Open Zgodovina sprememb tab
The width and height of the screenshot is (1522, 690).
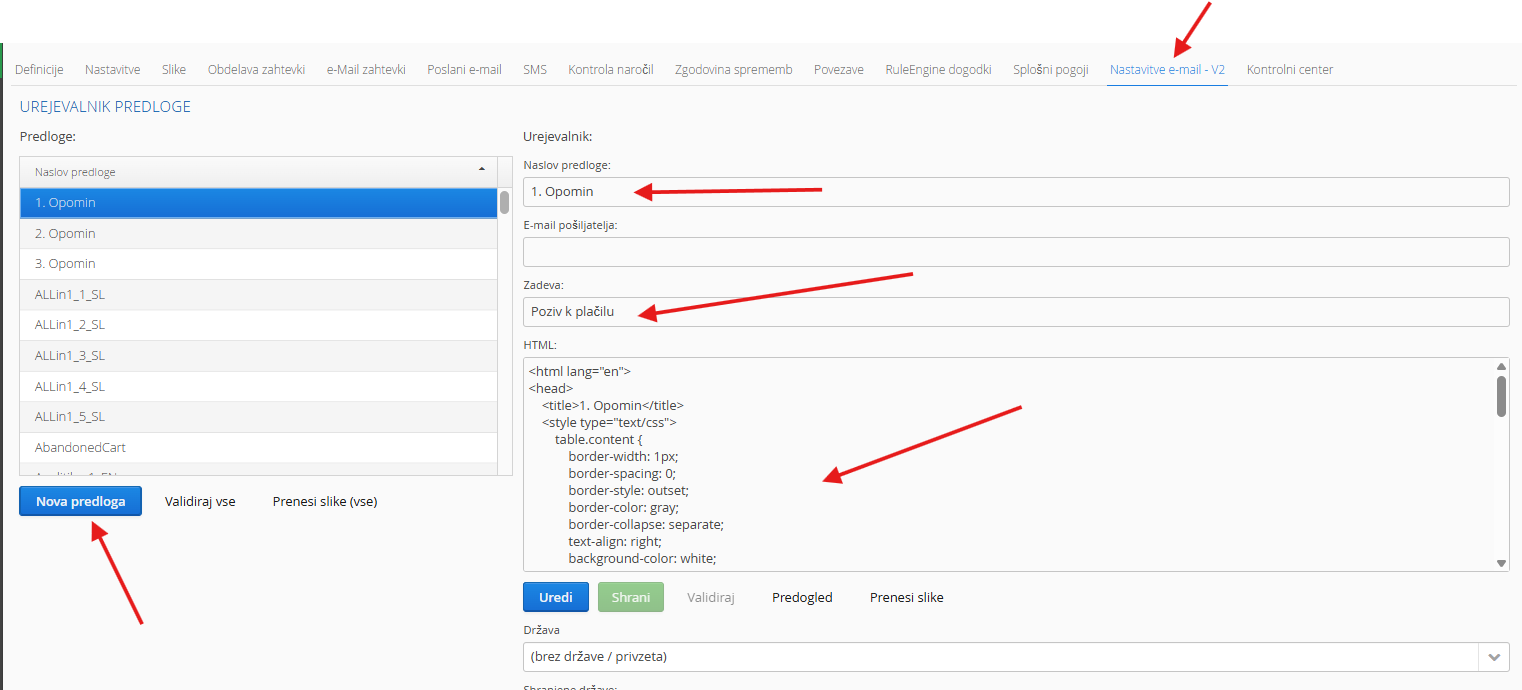click(x=734, y=69)
